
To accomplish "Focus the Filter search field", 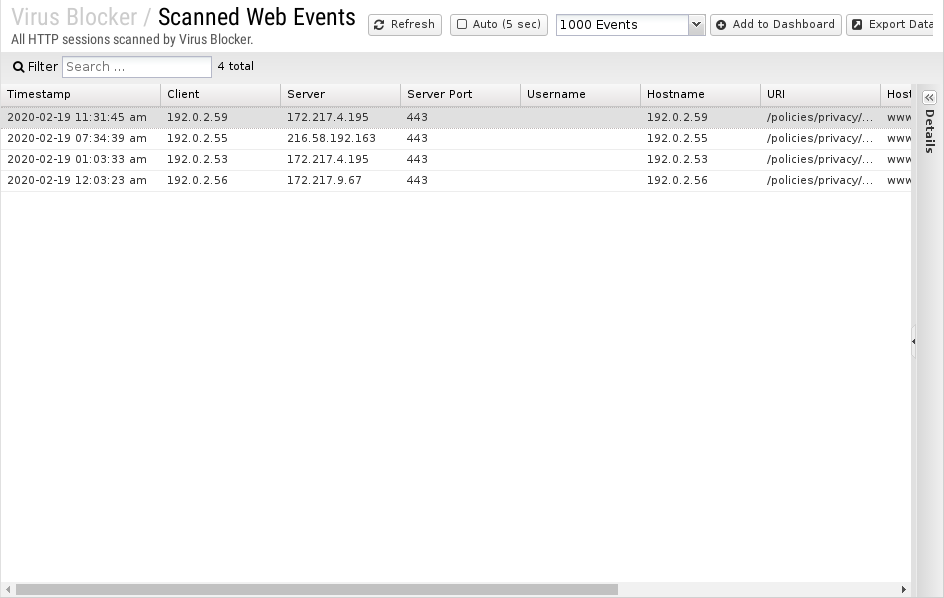I will pos(137,67).
